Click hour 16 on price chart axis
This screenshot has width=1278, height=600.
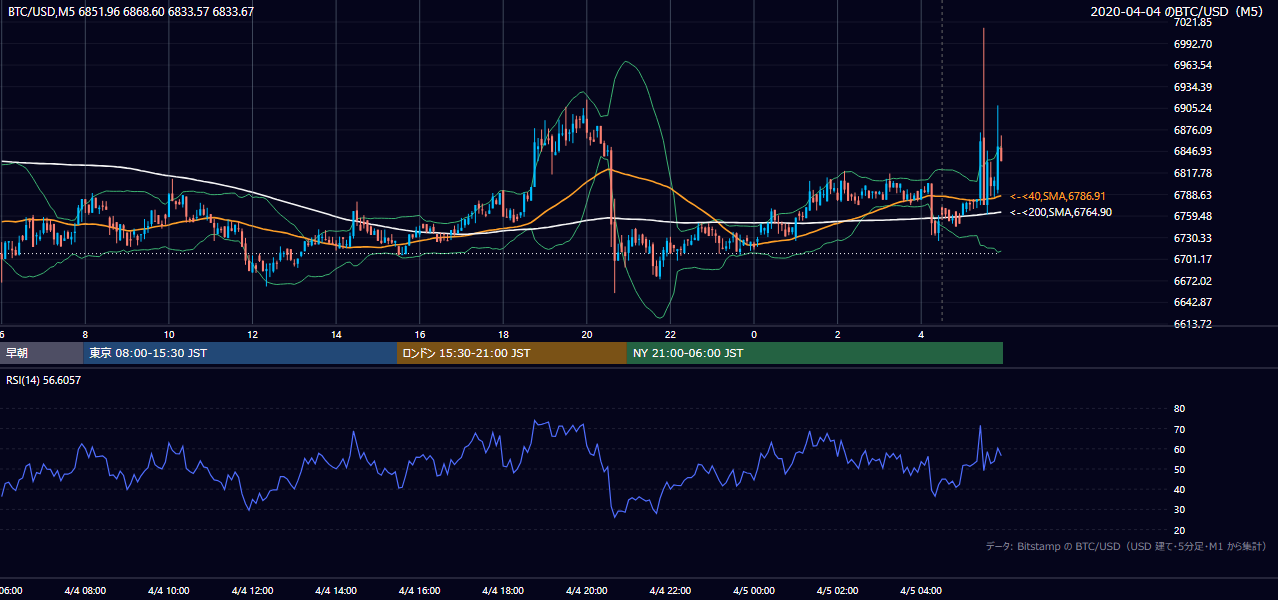point(420,334)
